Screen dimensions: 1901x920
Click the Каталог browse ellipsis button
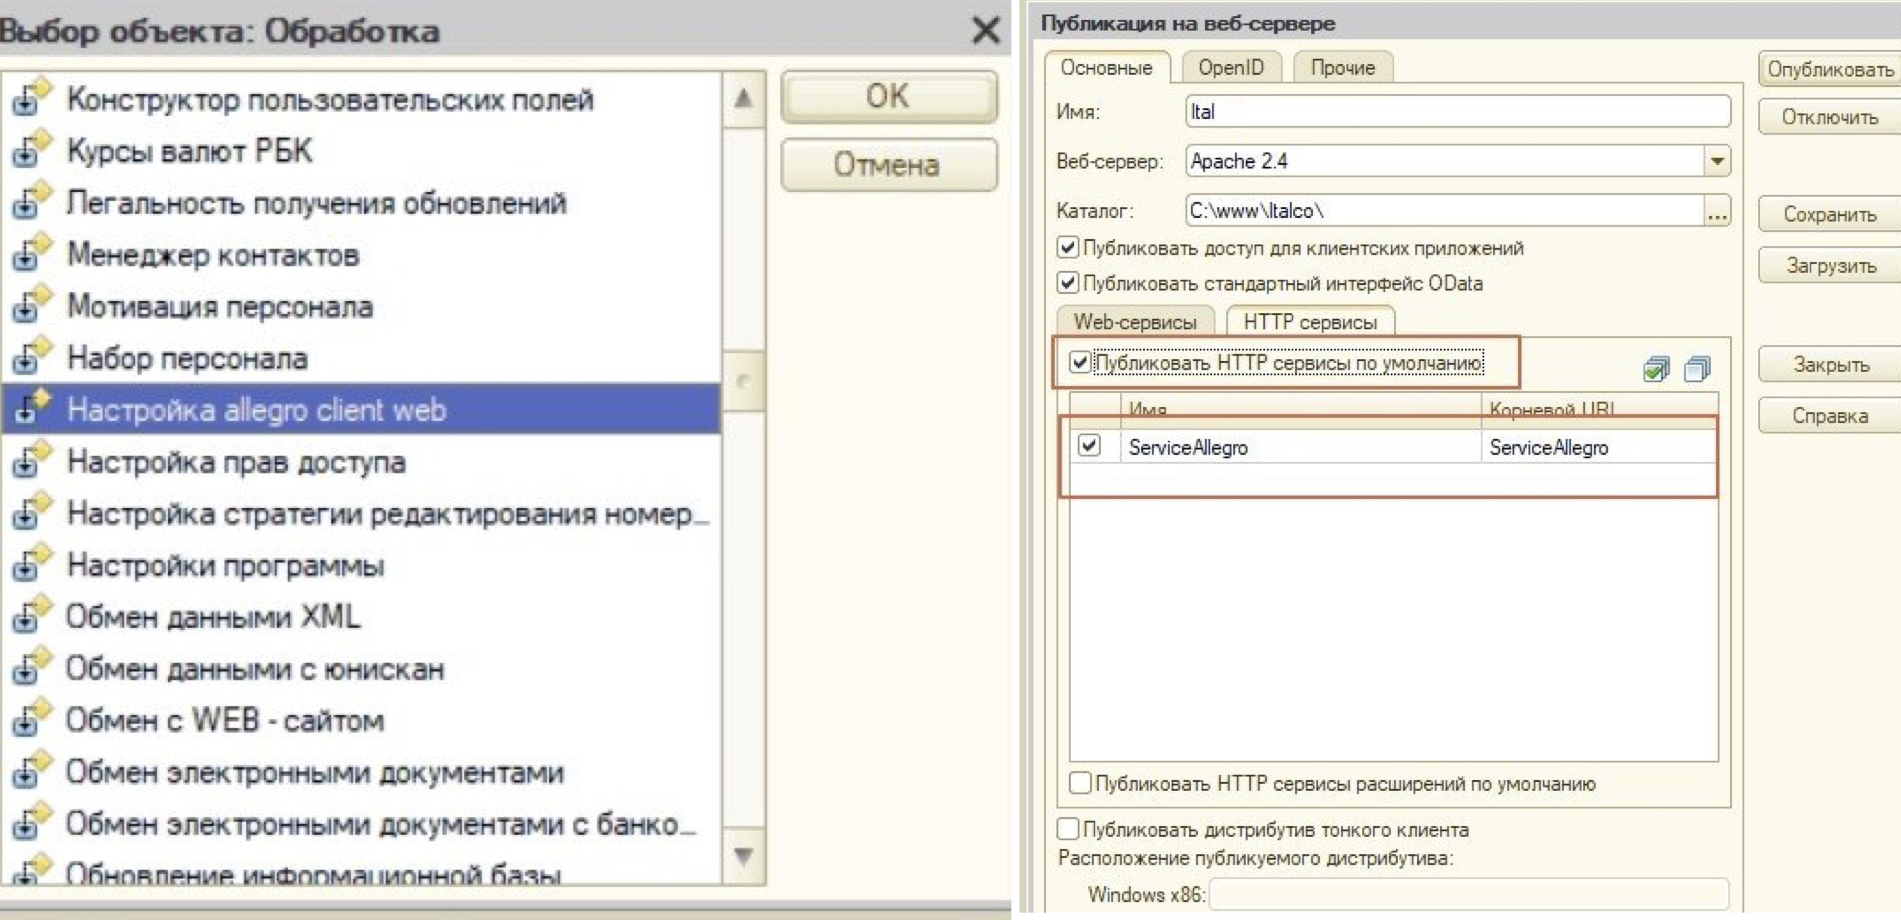tap(1718, 211)
